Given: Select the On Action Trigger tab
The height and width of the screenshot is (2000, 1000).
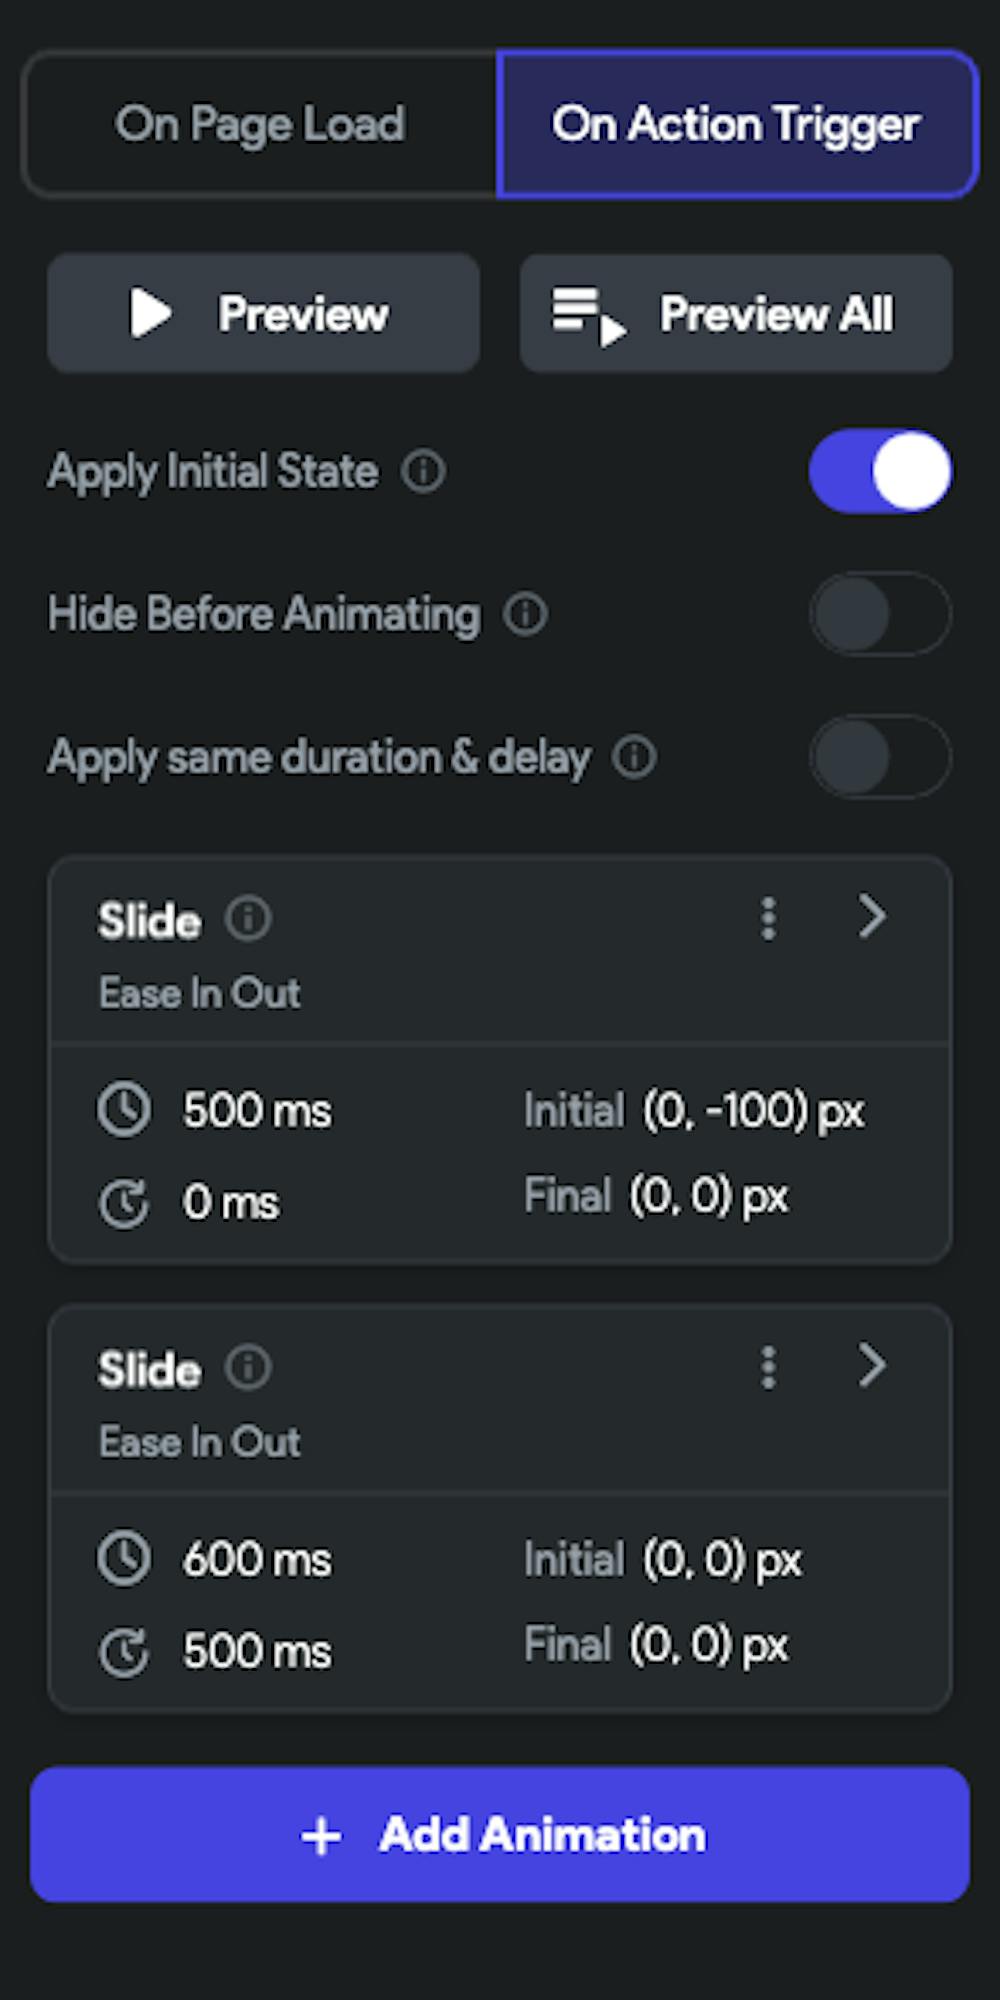Looking at the screenshot, I should click(735, 124).
